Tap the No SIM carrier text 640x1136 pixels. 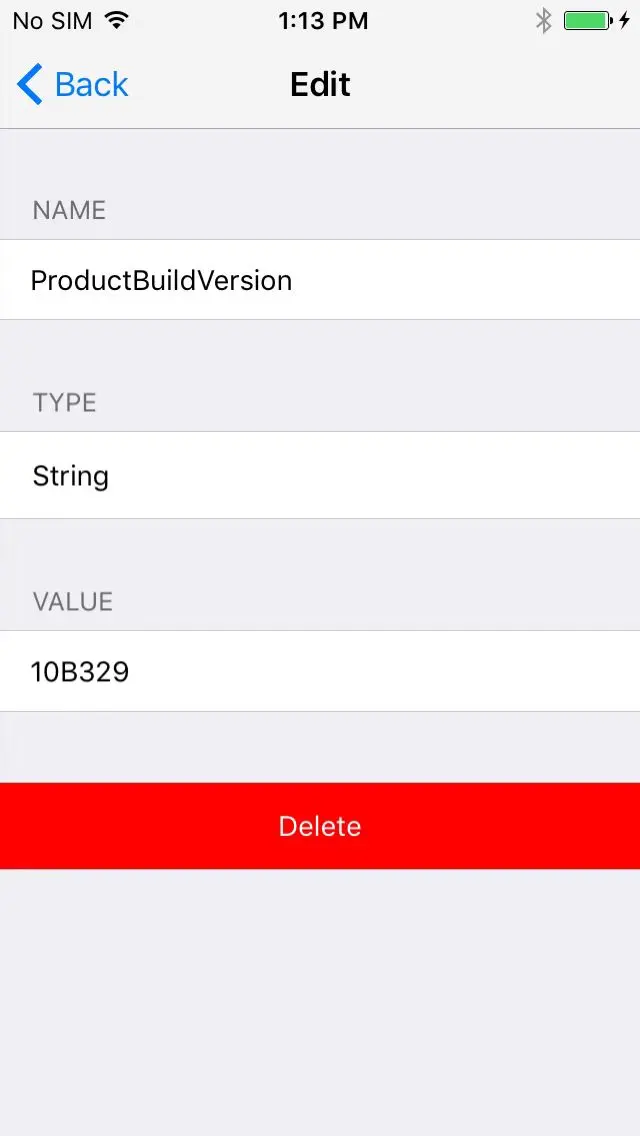pyautogui.click(x=52, y=21)
